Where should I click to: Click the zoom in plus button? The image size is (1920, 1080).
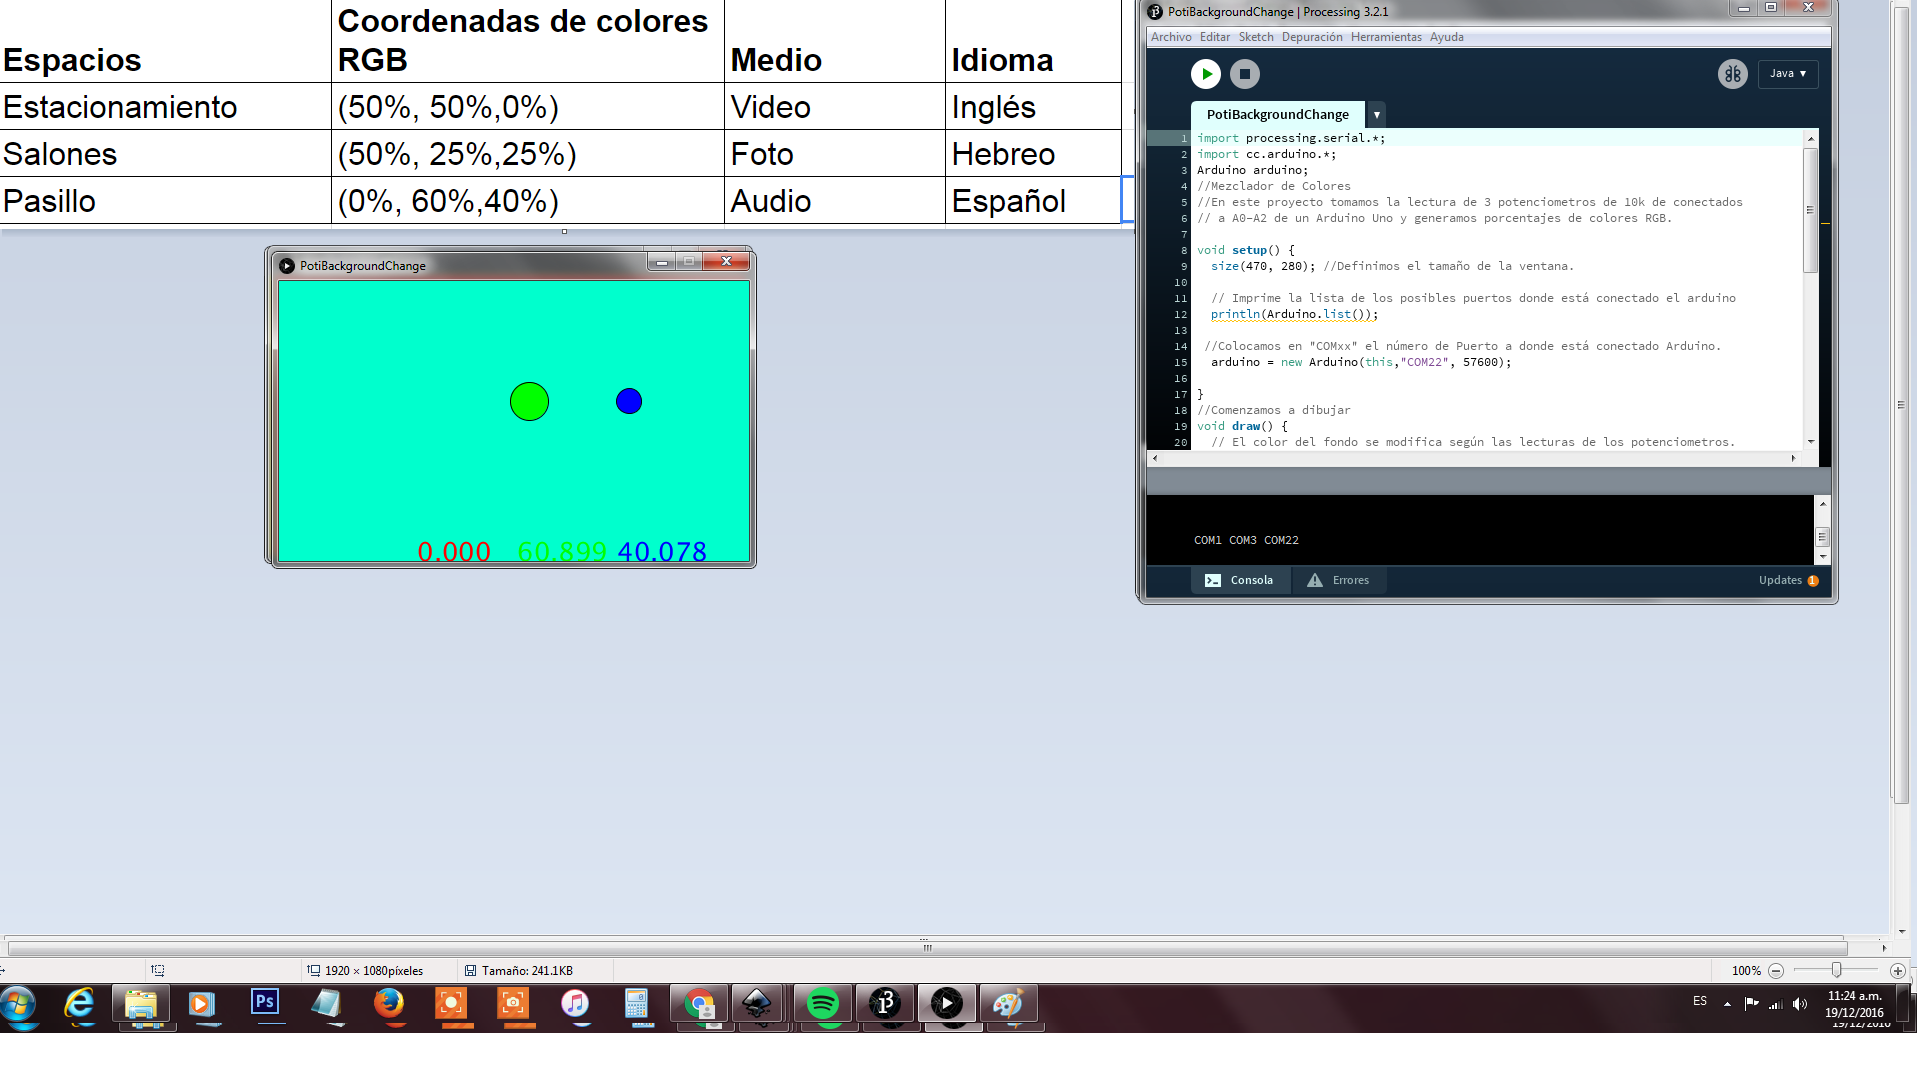(x=1897, y=971)
